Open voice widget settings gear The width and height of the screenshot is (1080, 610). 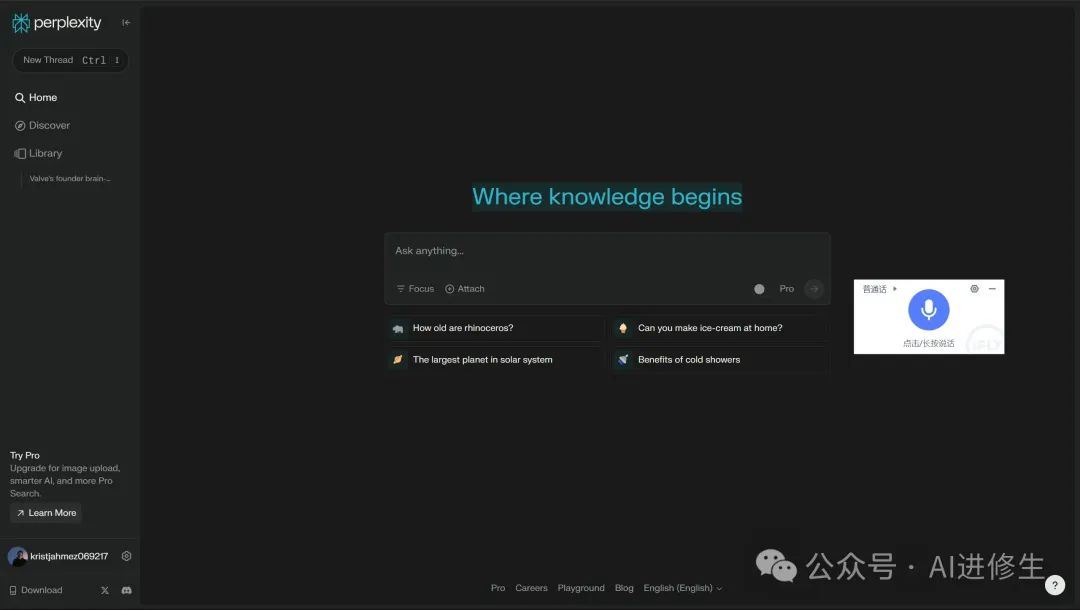[975, 289]
